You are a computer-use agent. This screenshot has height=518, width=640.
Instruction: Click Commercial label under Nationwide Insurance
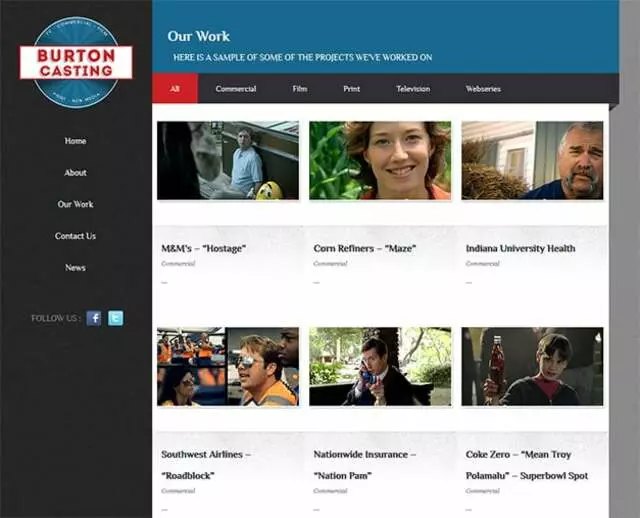tap(330, 491)
